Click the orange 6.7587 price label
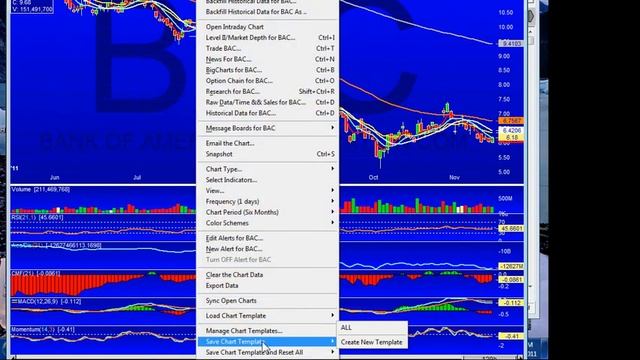Screen dimensions: 640x360 click(511, 121)
